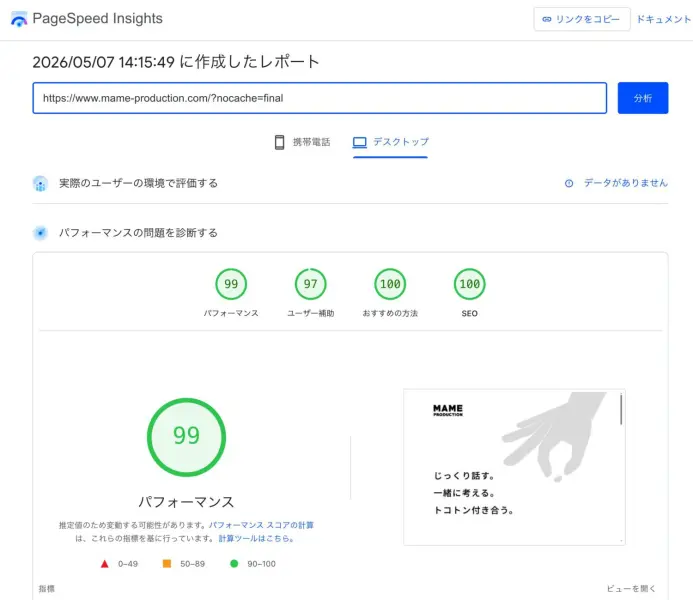Select the 100 SEO score gauge
This screenshot has height=600, width=693.
click(469, 284)
